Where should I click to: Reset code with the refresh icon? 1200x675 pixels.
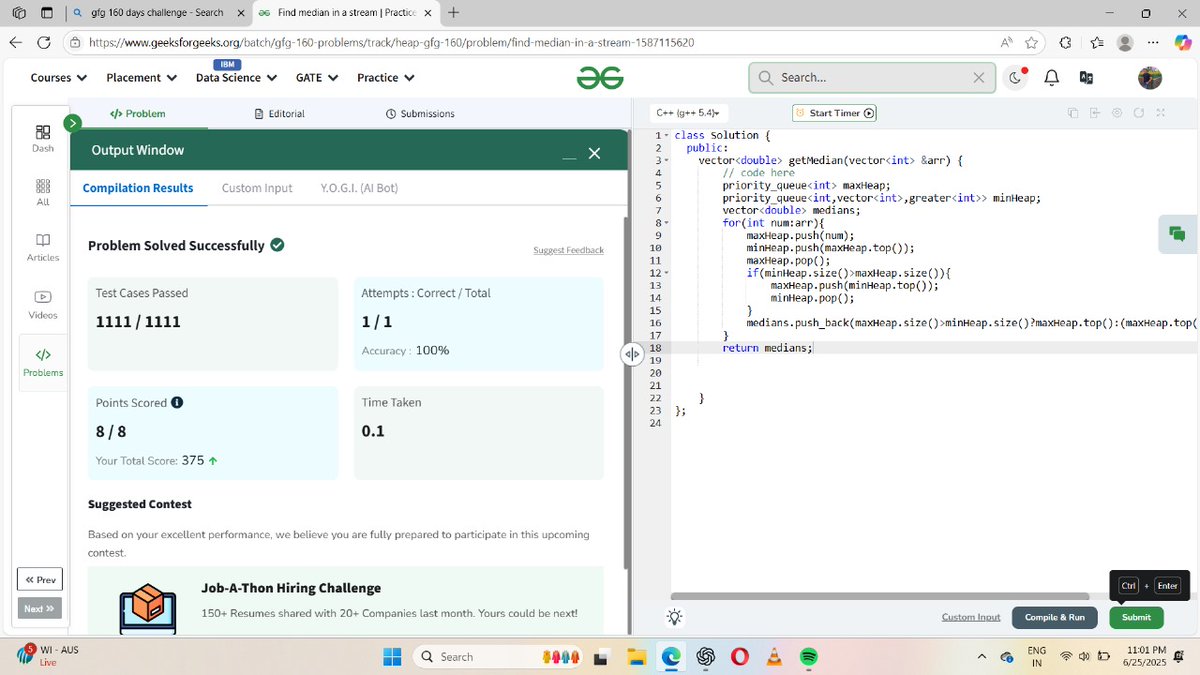pyautogui.click(x=1139, y=113)
